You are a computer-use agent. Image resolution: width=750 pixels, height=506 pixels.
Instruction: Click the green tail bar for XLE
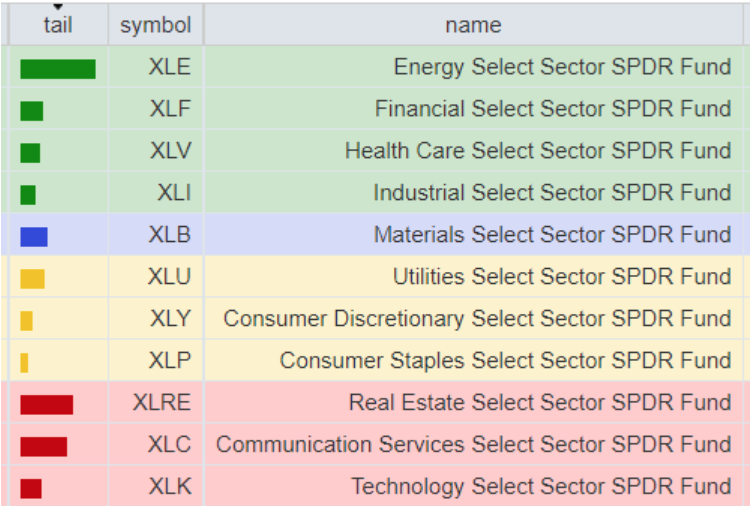(58, 69)
